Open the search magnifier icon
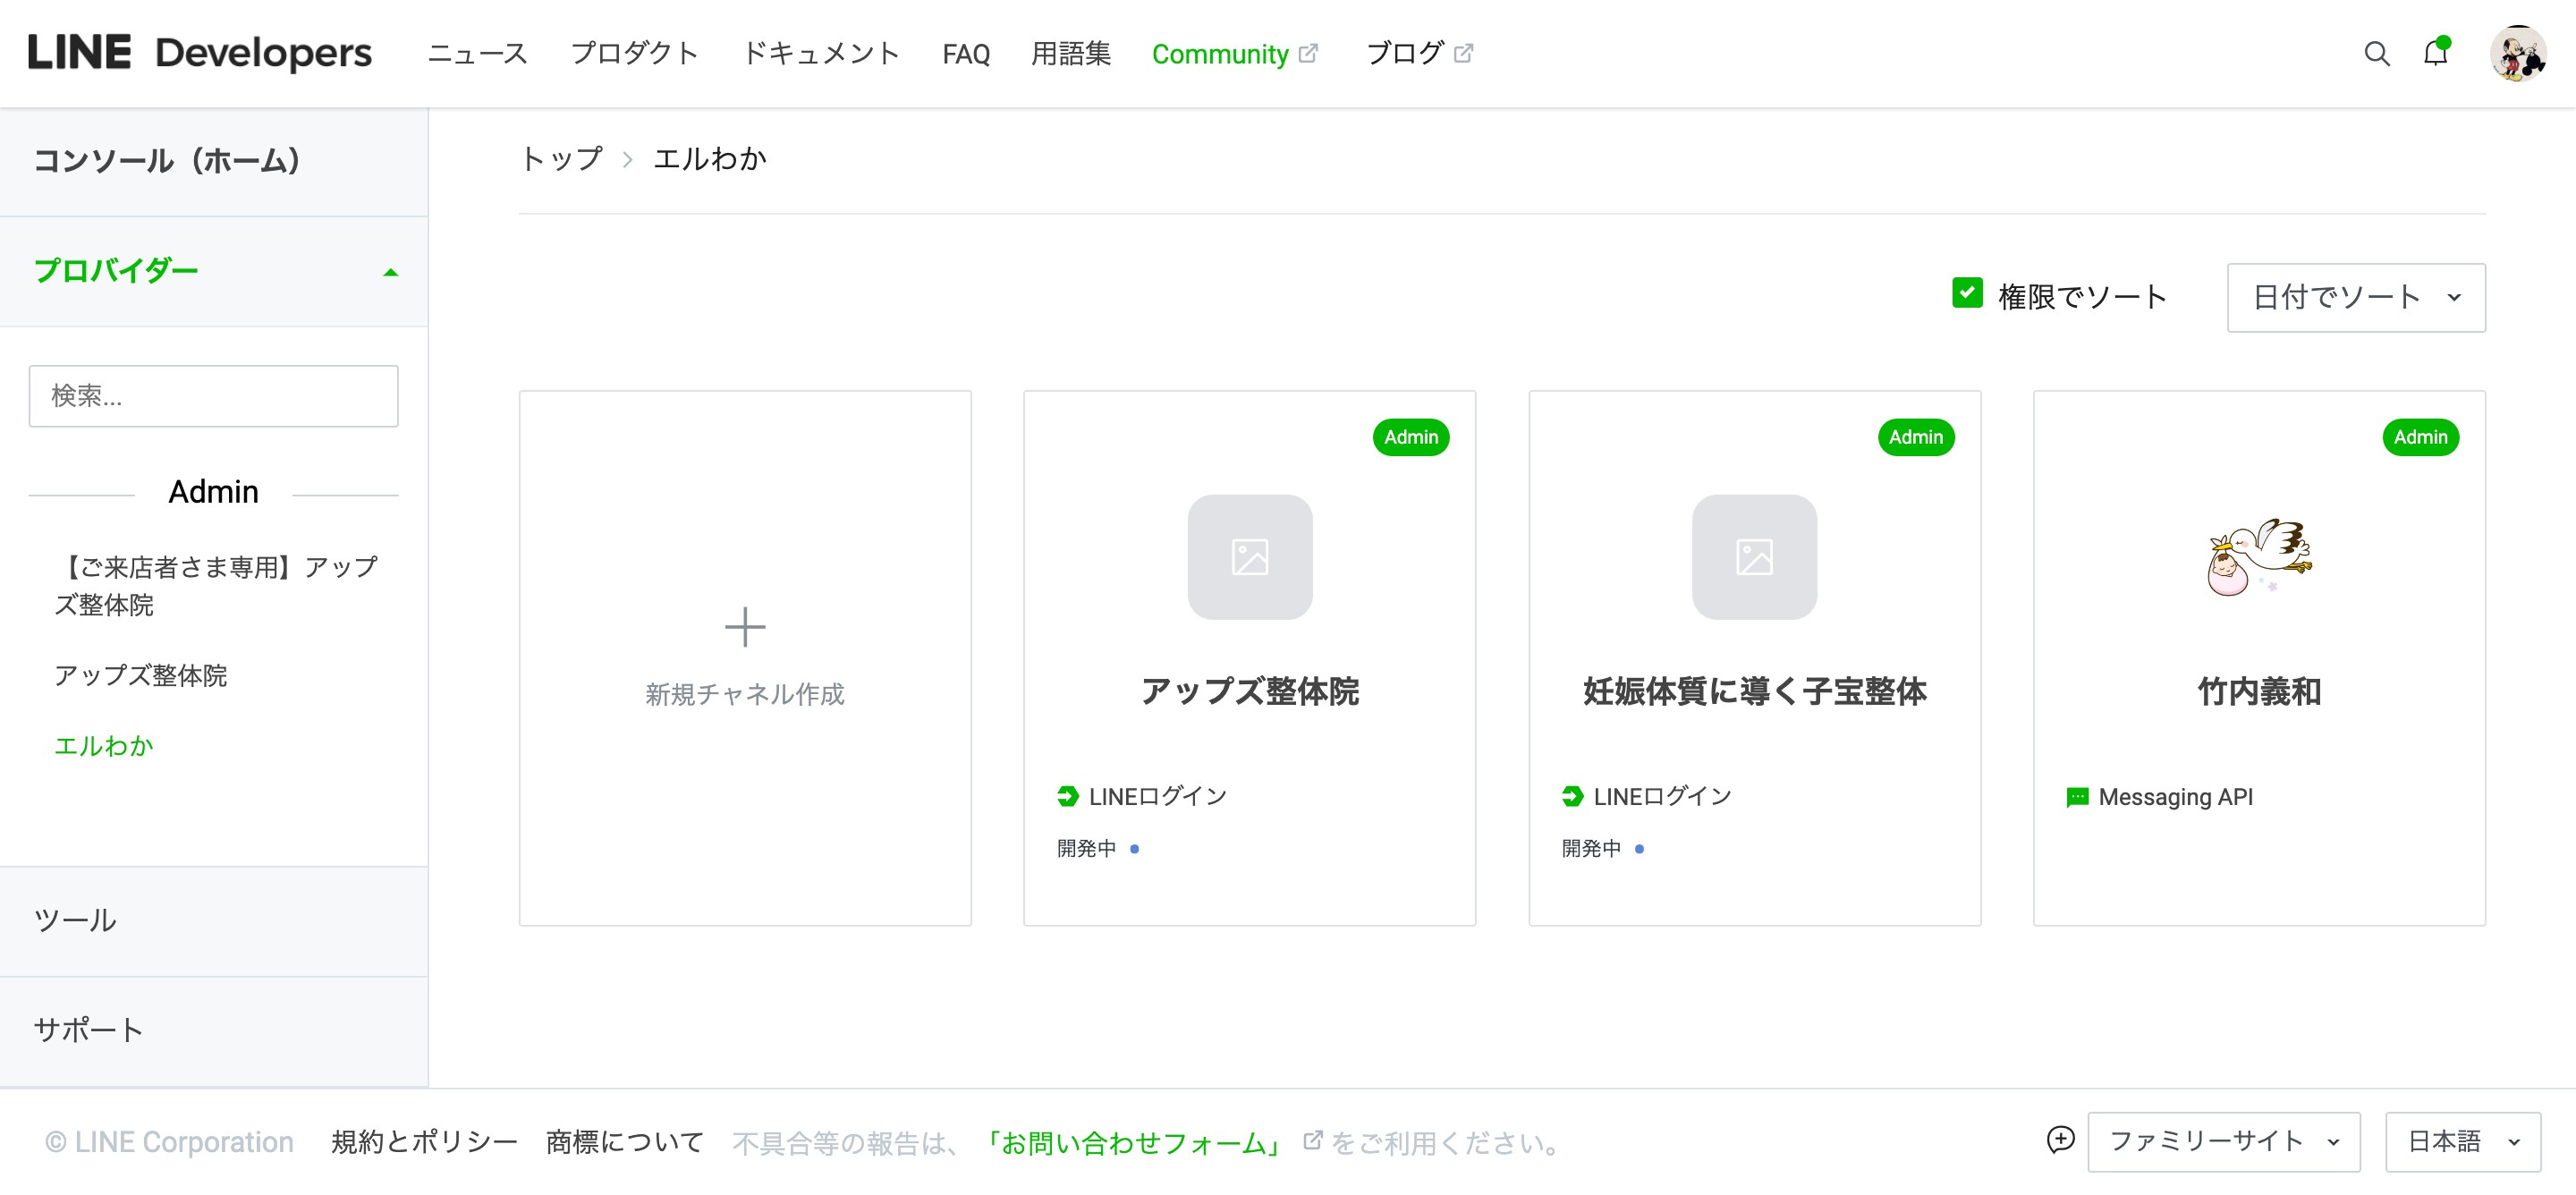2576x1195 pixels. click(x=2376, y=54)
